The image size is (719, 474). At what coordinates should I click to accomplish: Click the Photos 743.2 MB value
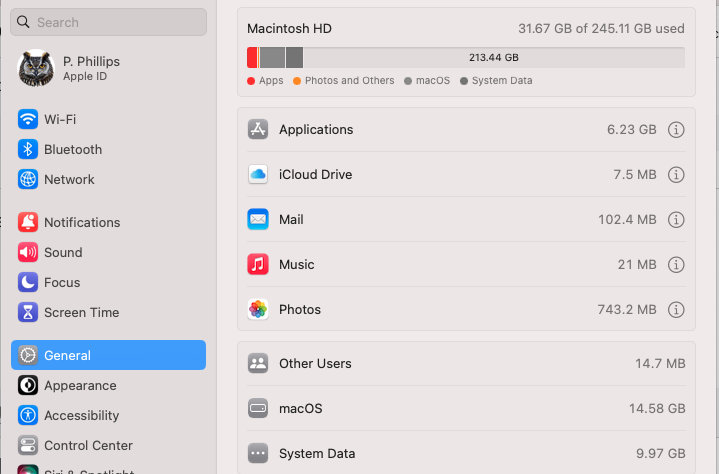click(x=627, y=309)
